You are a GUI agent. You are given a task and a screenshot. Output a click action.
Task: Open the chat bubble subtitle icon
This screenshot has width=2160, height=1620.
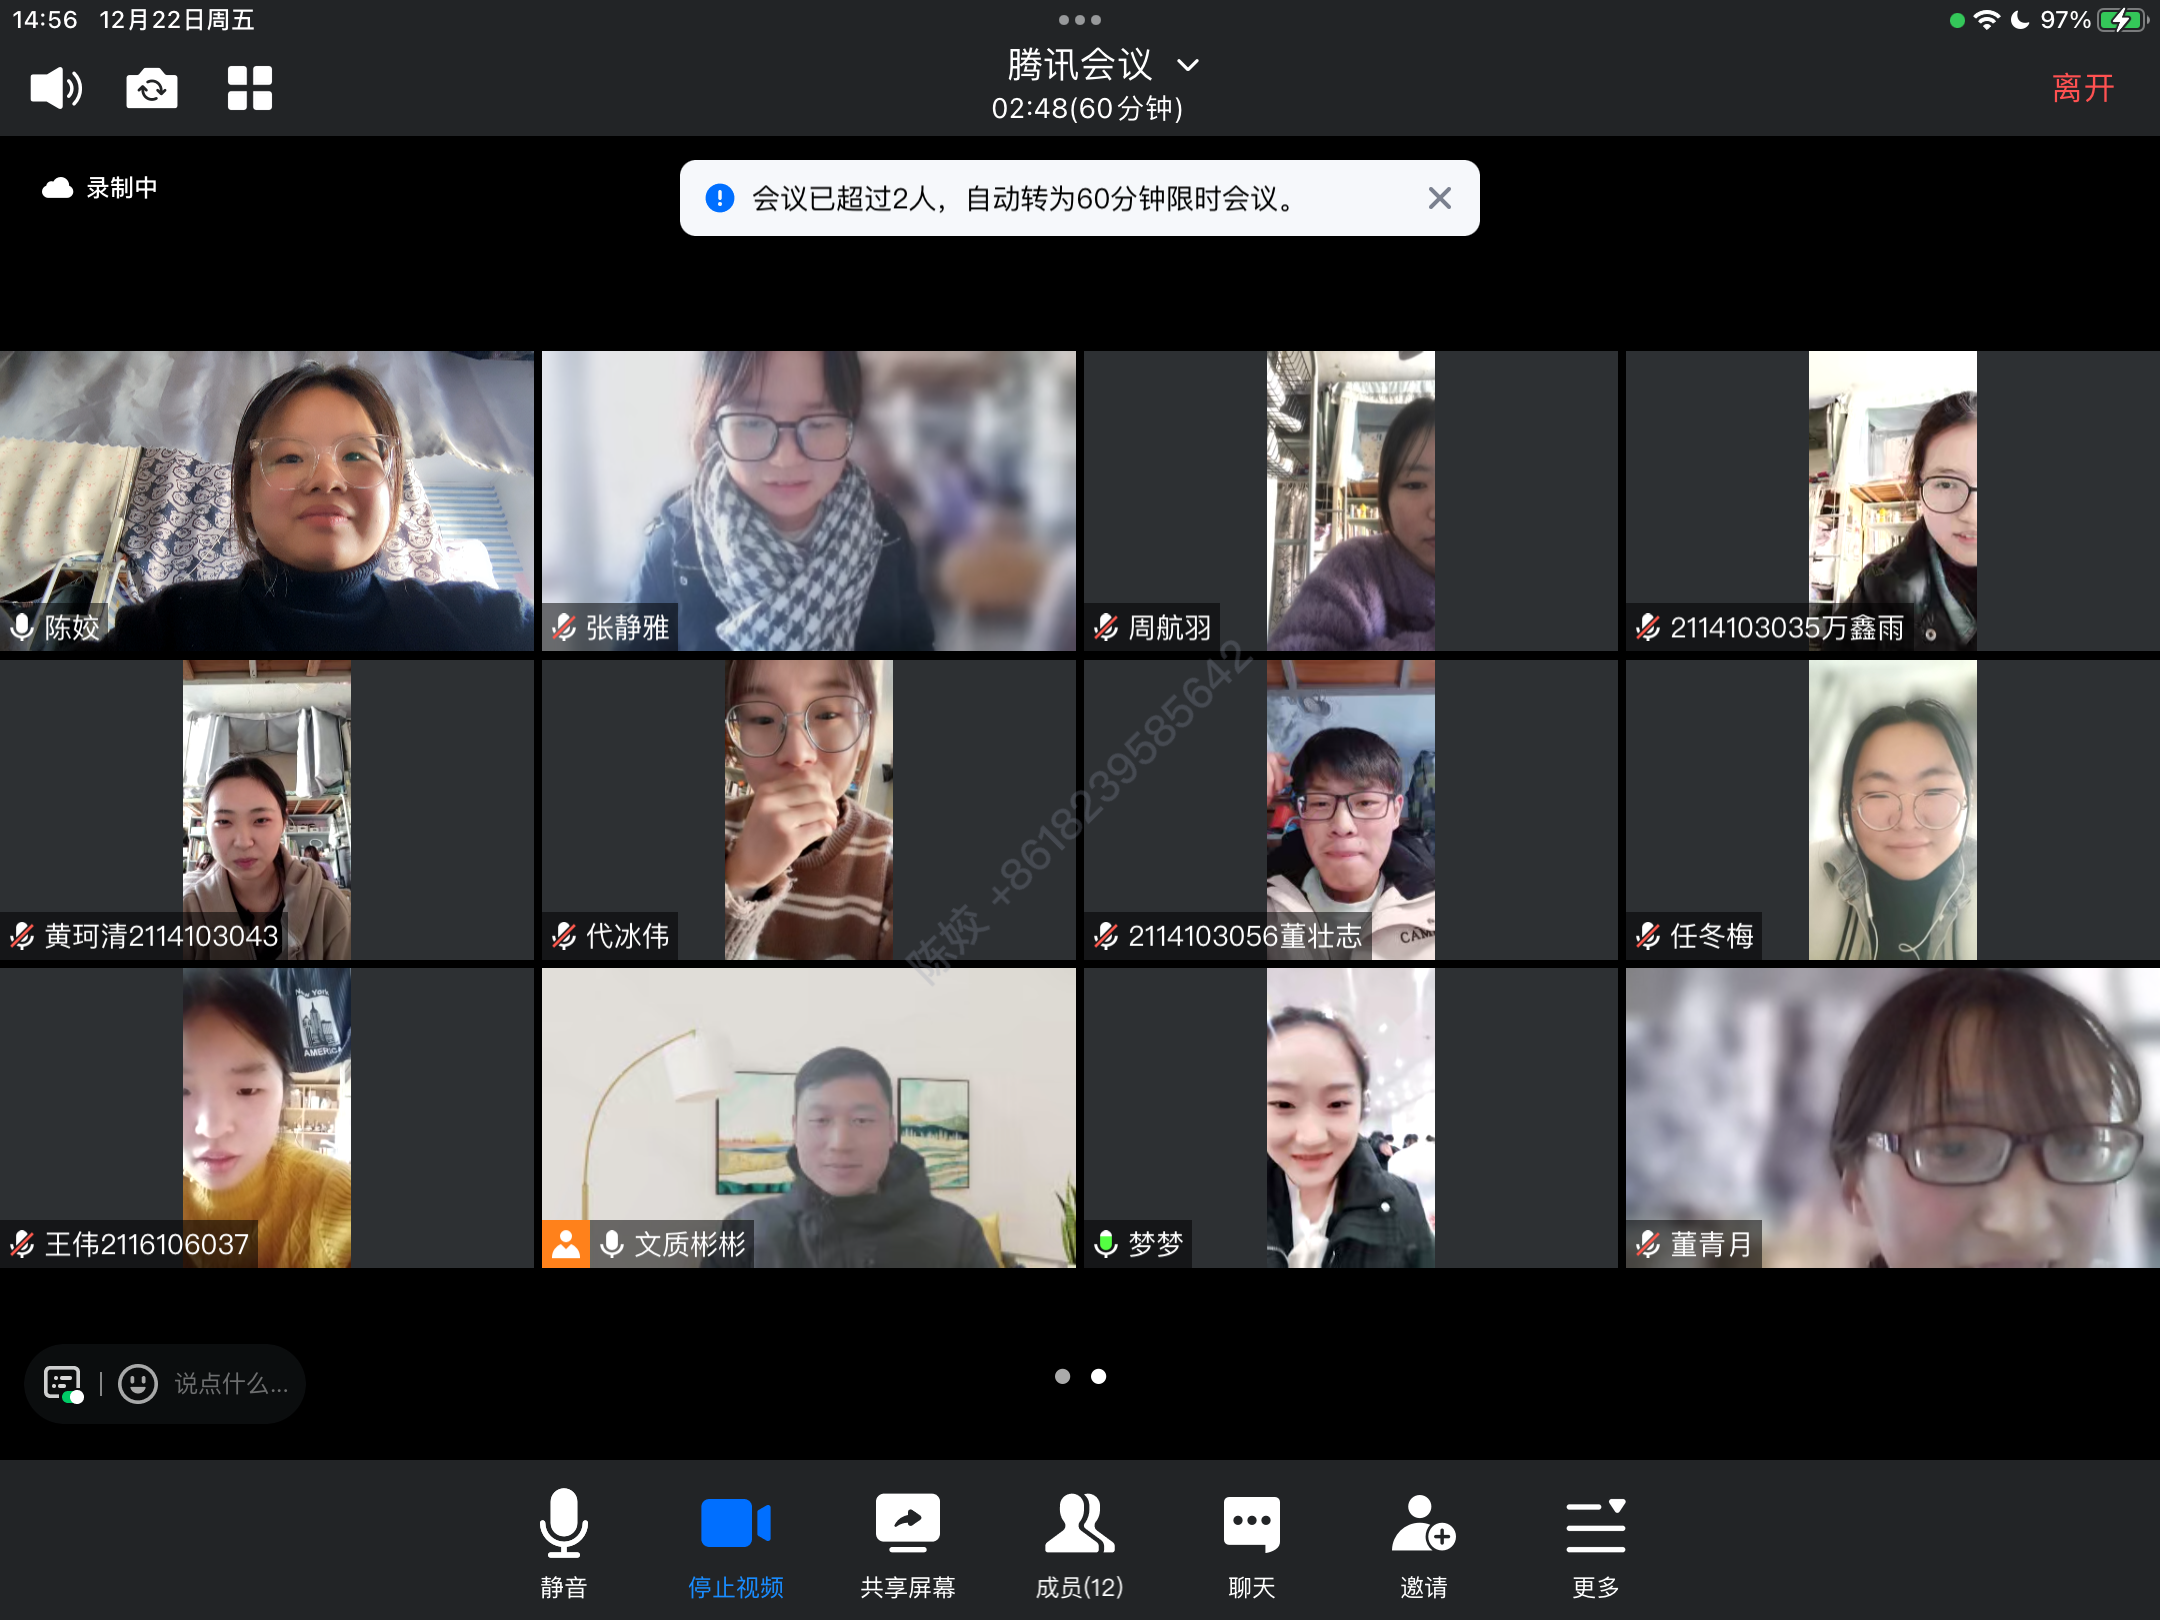click(63, 1384)
